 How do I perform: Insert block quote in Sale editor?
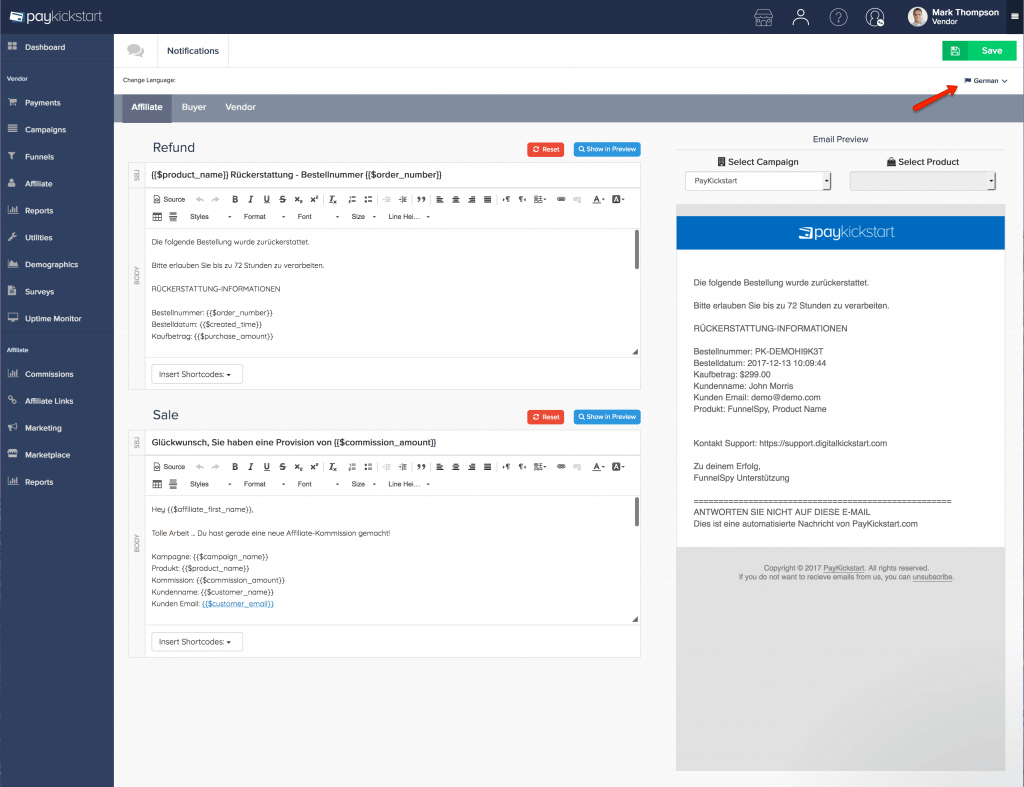click(x=421, y=467)
